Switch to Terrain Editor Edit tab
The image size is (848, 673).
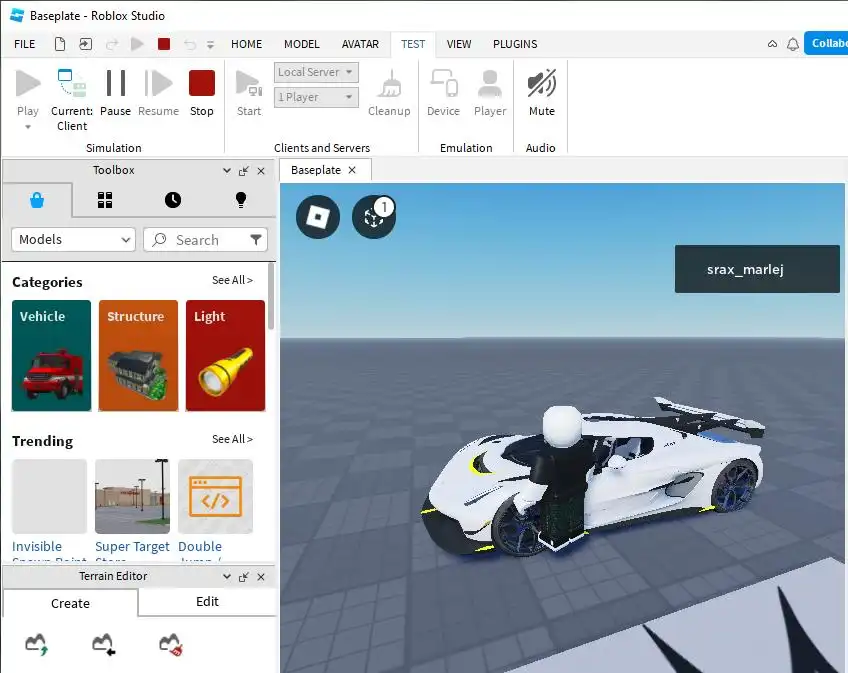[x=207, y=602]
